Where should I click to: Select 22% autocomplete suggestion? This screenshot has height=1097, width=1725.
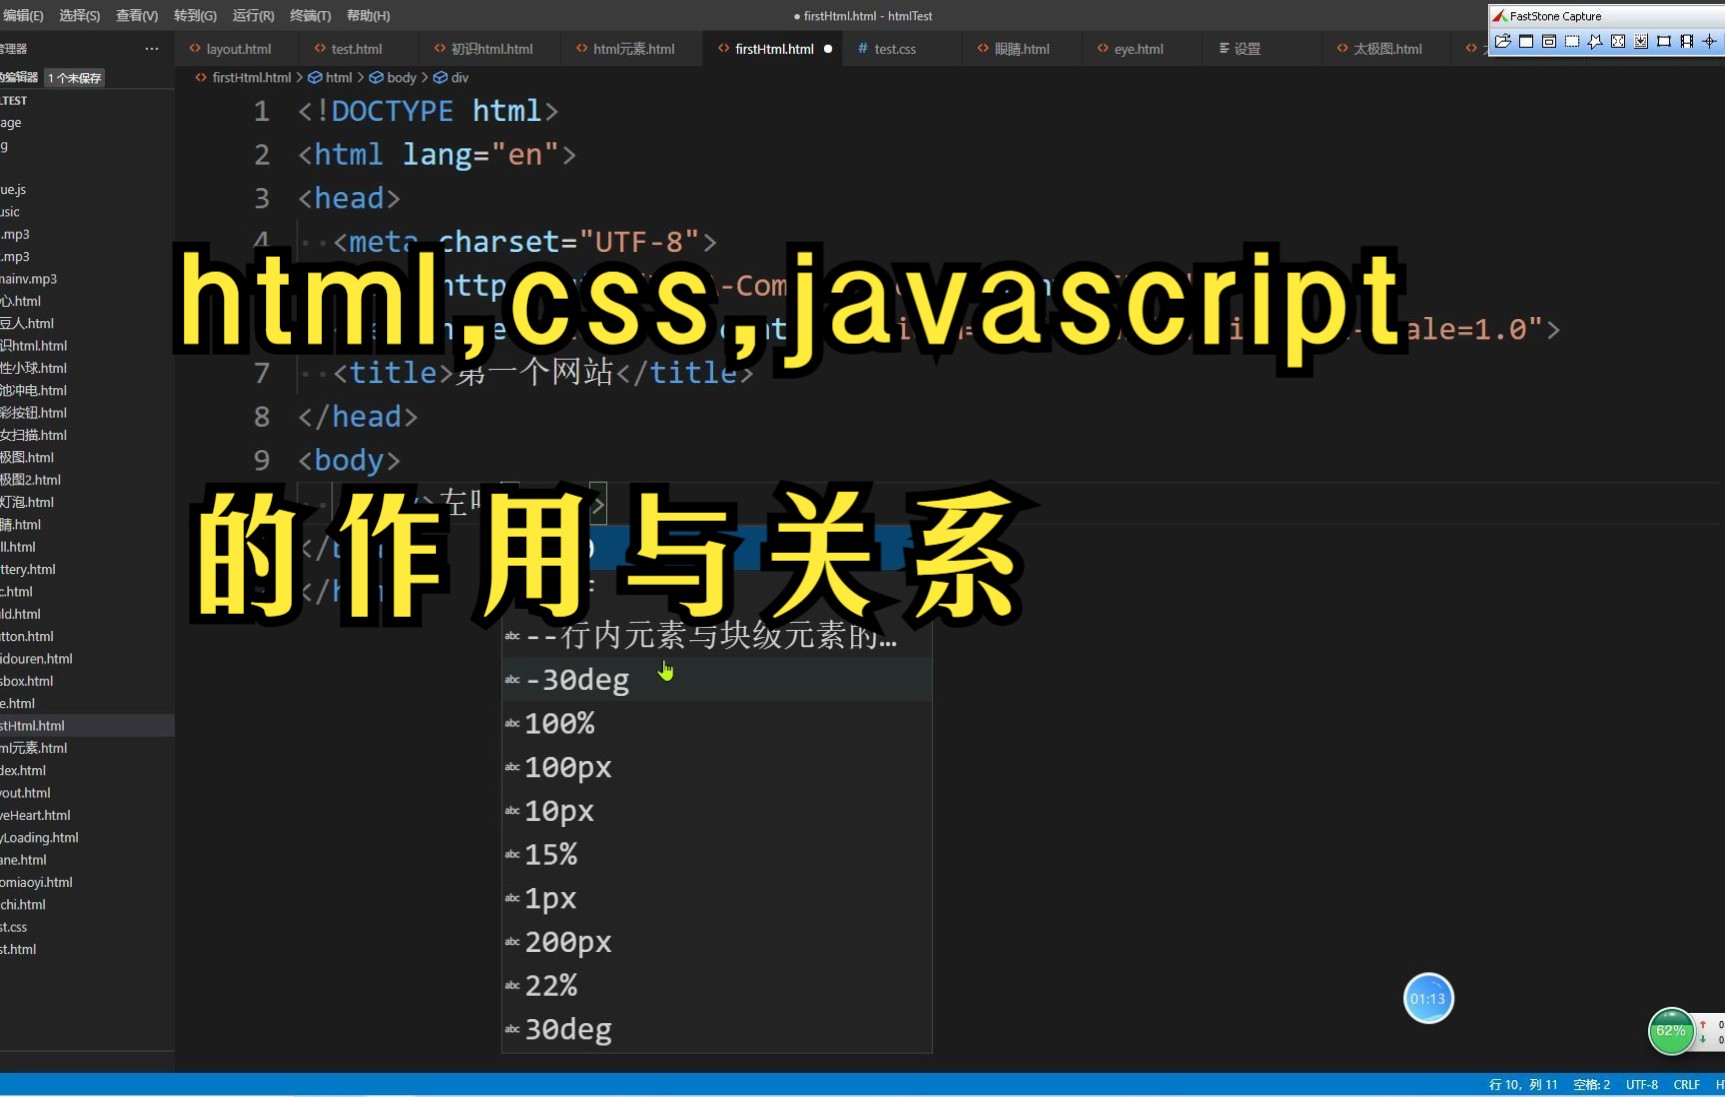[716, 986]
